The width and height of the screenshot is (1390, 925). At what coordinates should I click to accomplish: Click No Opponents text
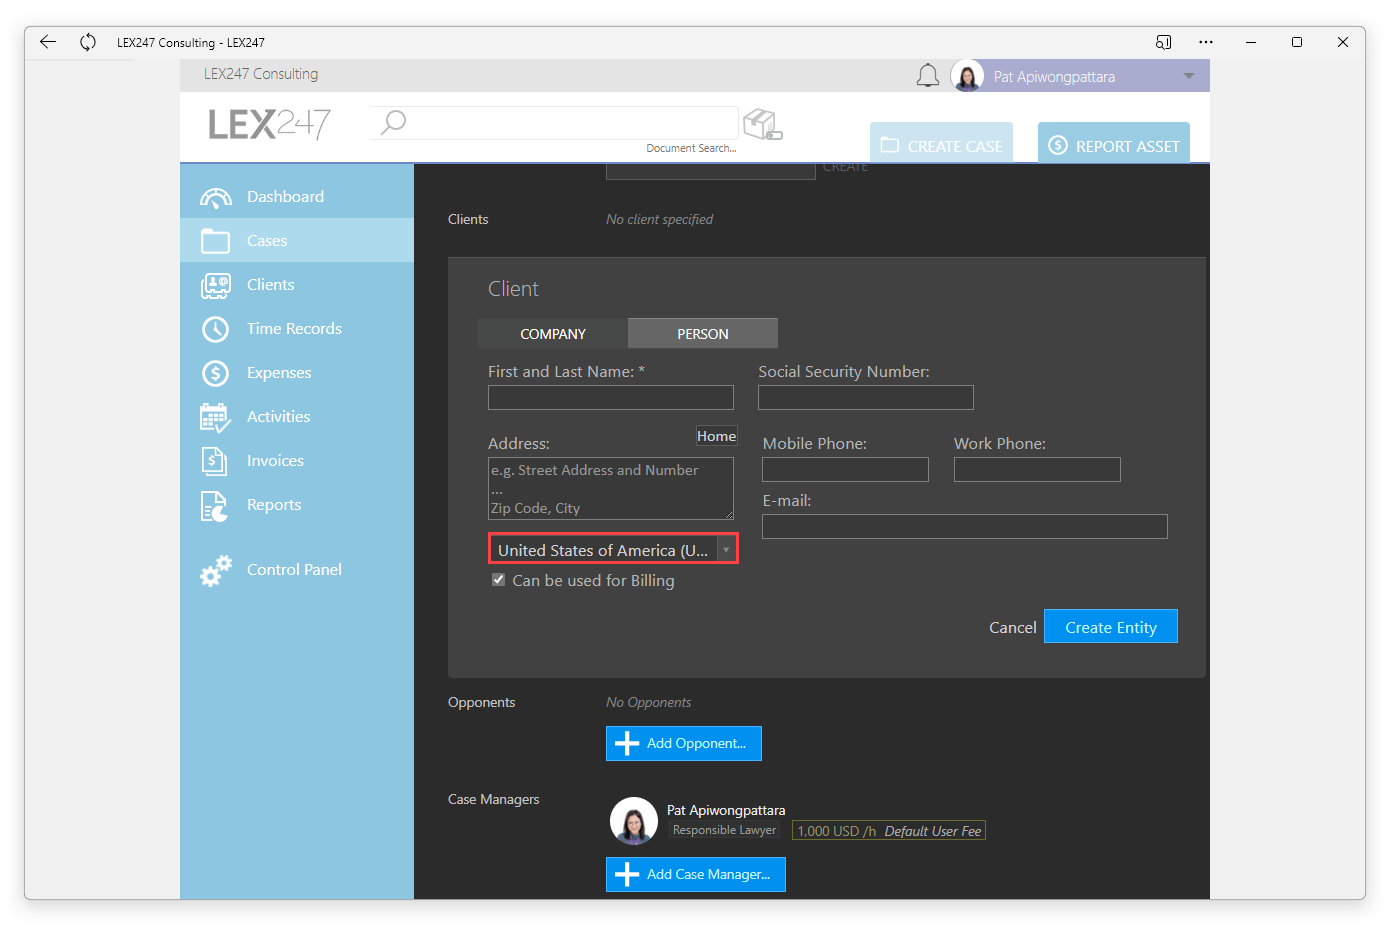tap(648, 702)
